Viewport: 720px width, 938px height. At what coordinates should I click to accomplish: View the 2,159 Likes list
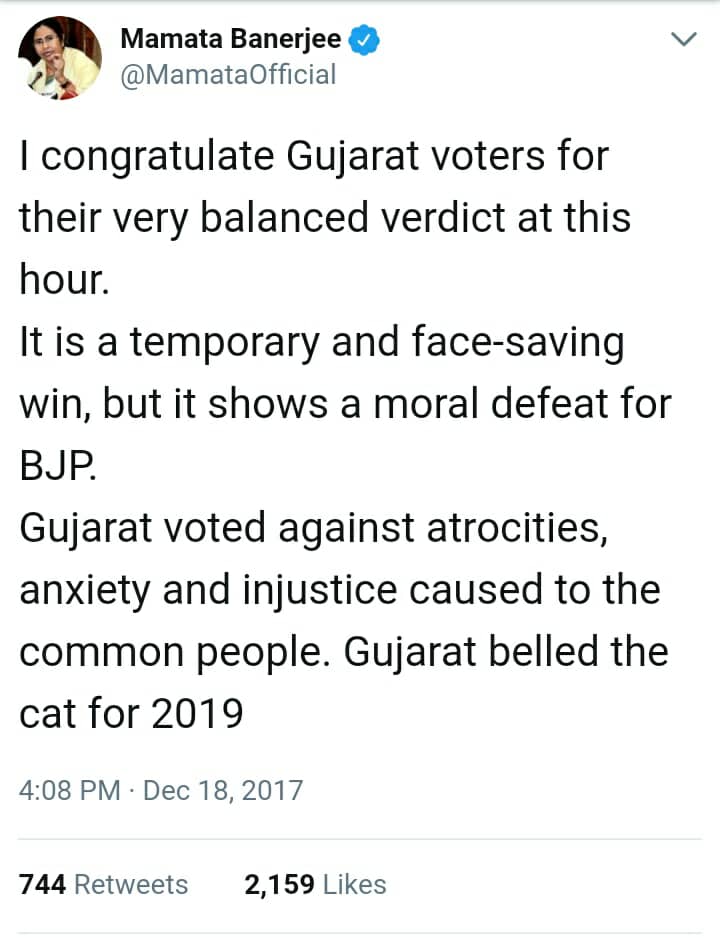pyautogui.click(x=315, y=884)
